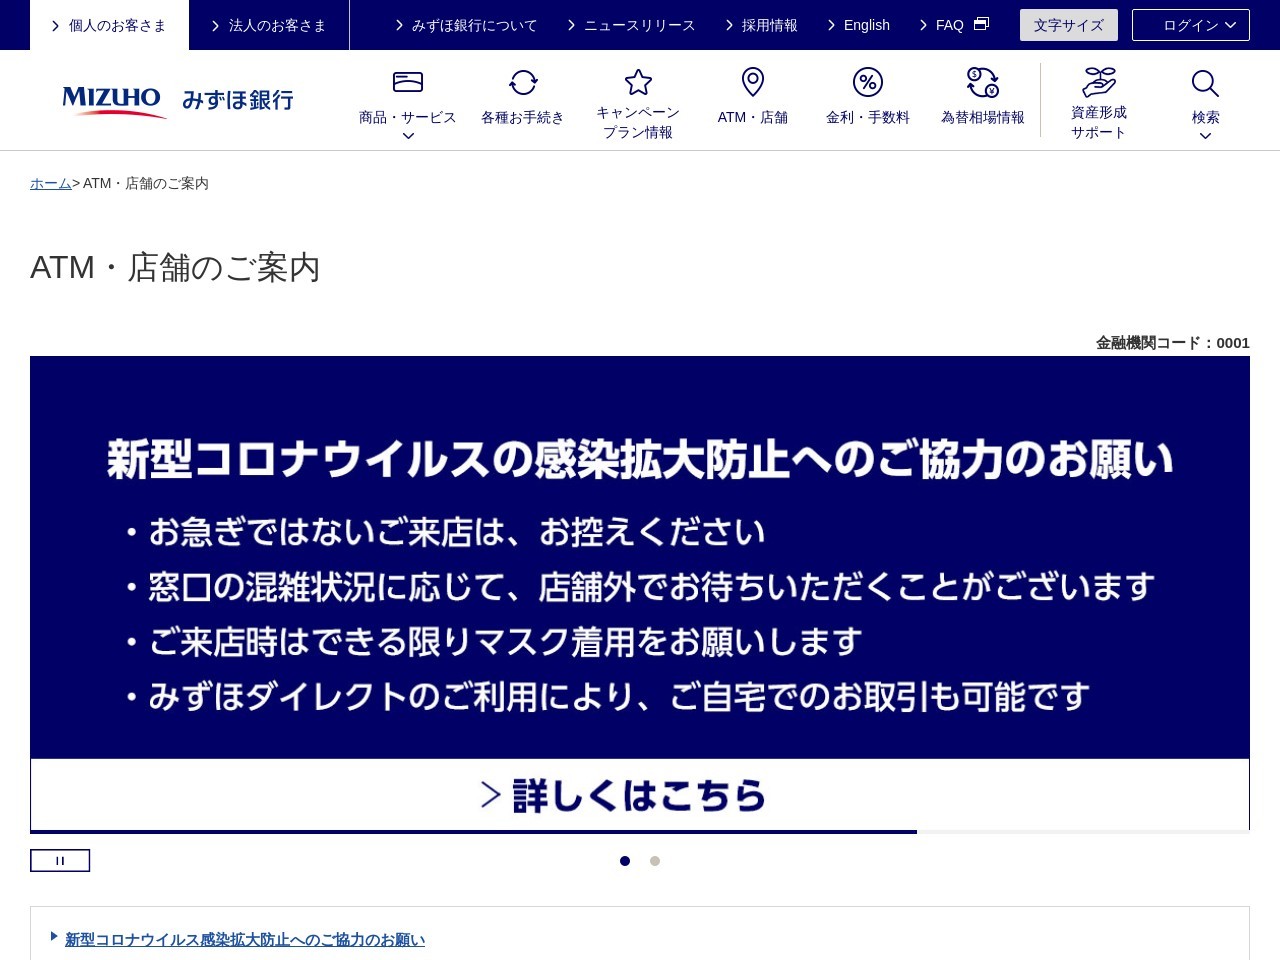Open 各種お手続き circular arrows icon
This screenshot has width=1280, height=960.
(x=523, y=82)
